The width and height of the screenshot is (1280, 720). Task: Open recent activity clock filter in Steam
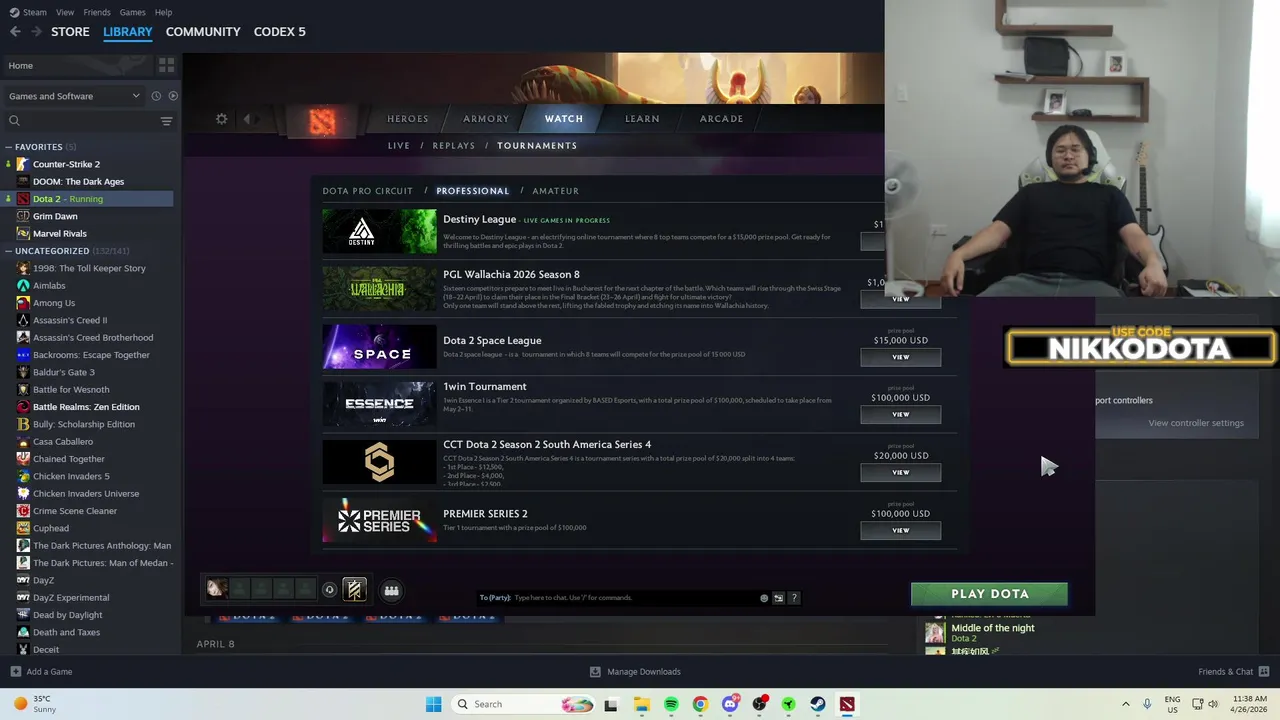tap(156, 96)
